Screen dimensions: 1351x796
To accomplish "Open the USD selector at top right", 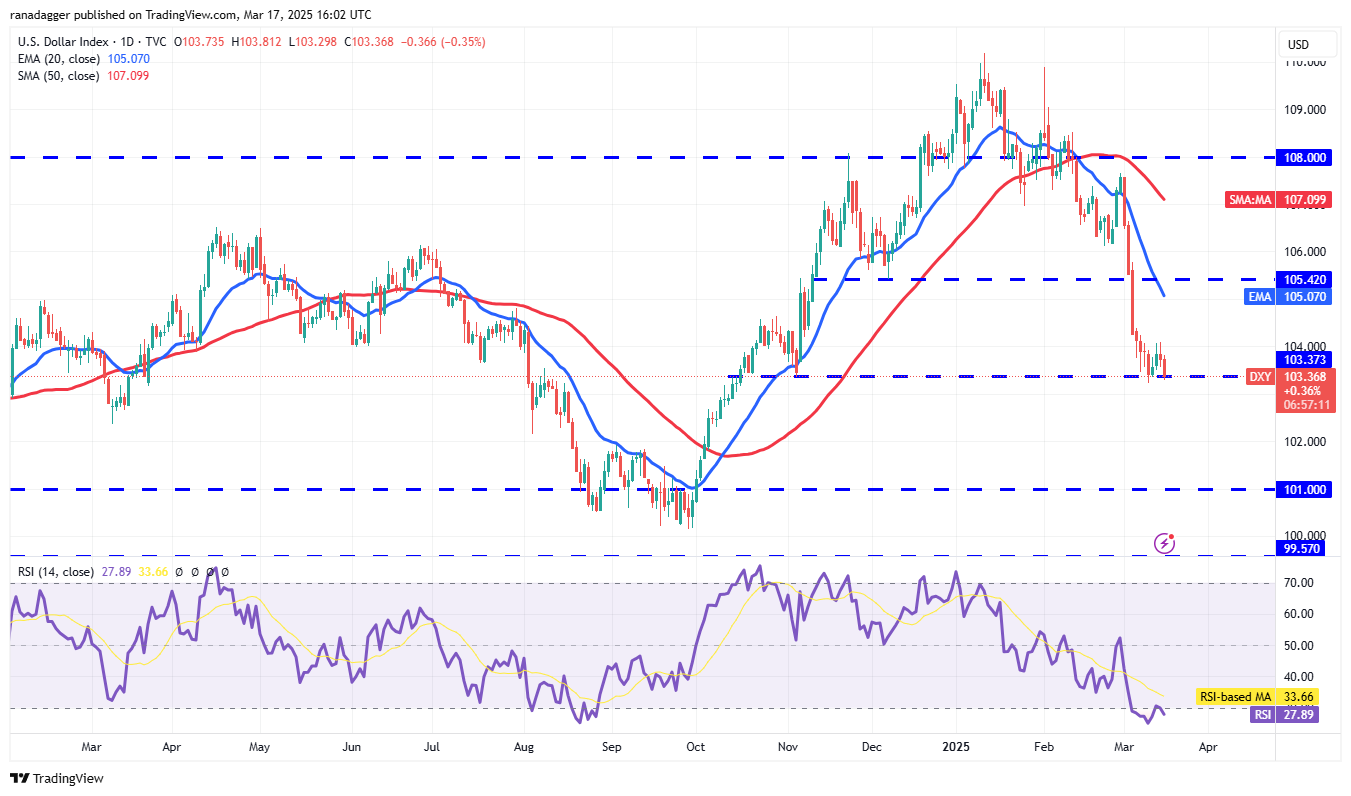I will coord(1307,43).
